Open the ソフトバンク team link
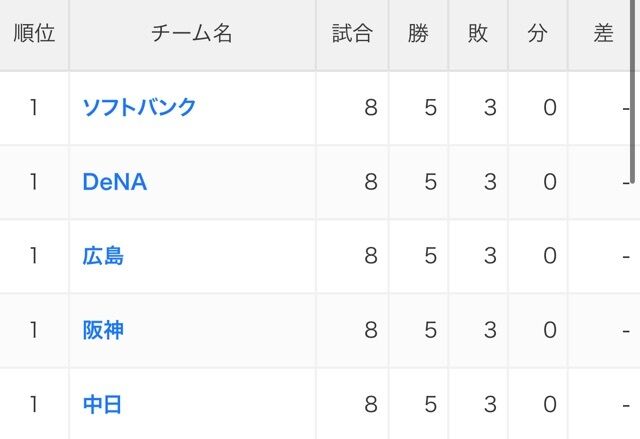This screenshot has width=640, height=439. pos(139,107)
